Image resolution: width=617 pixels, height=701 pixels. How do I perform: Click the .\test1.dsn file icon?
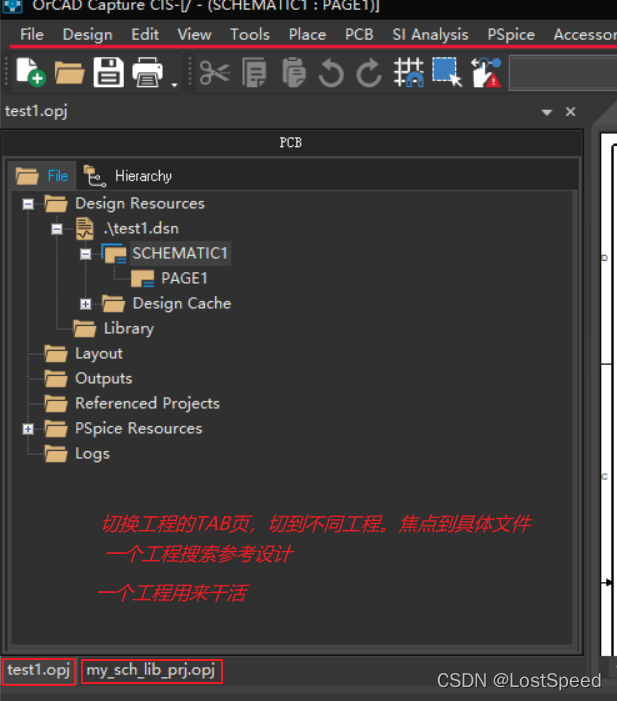tap(85, 228)
